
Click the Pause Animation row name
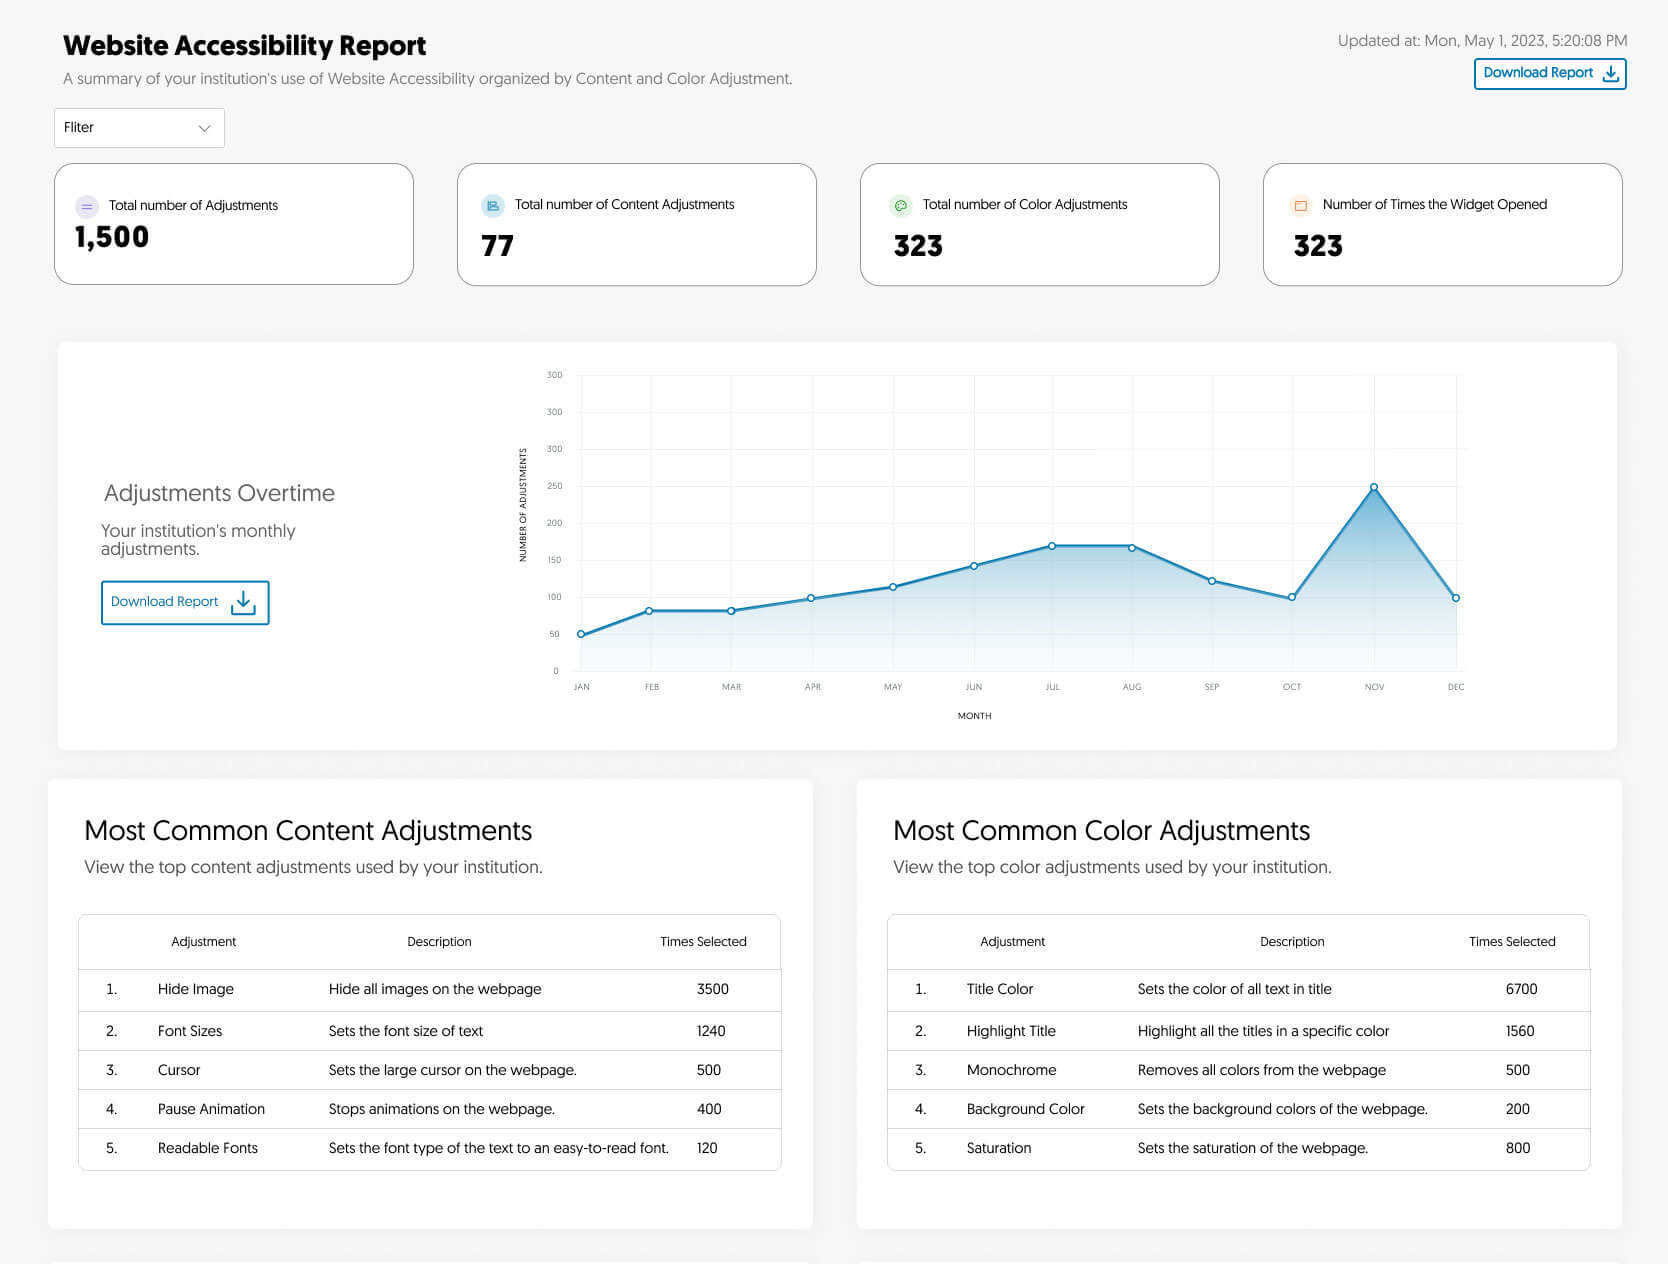(211, 1109)
